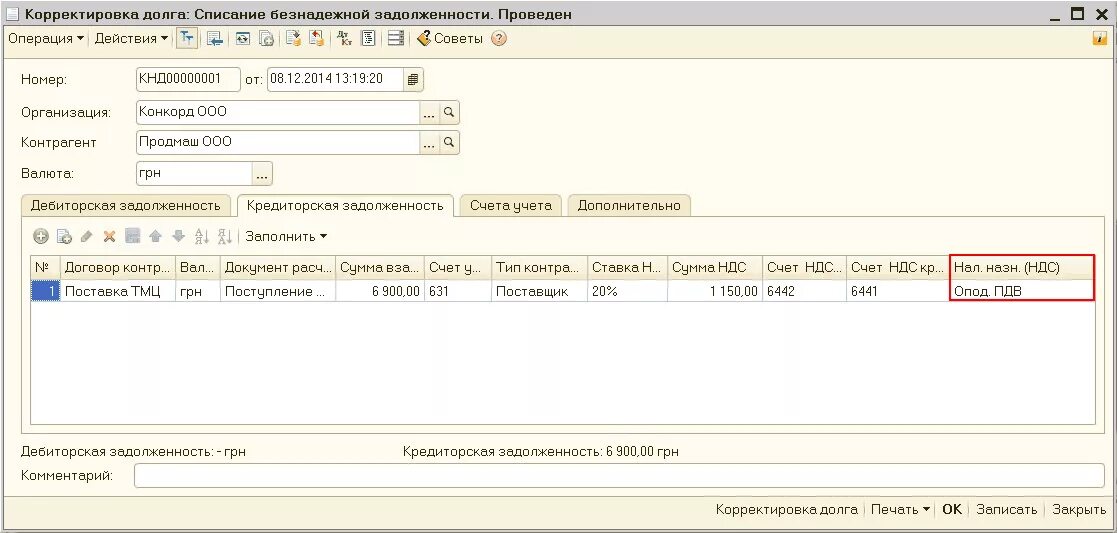Open Валюта selection ellipsis button

pos(262,173)
